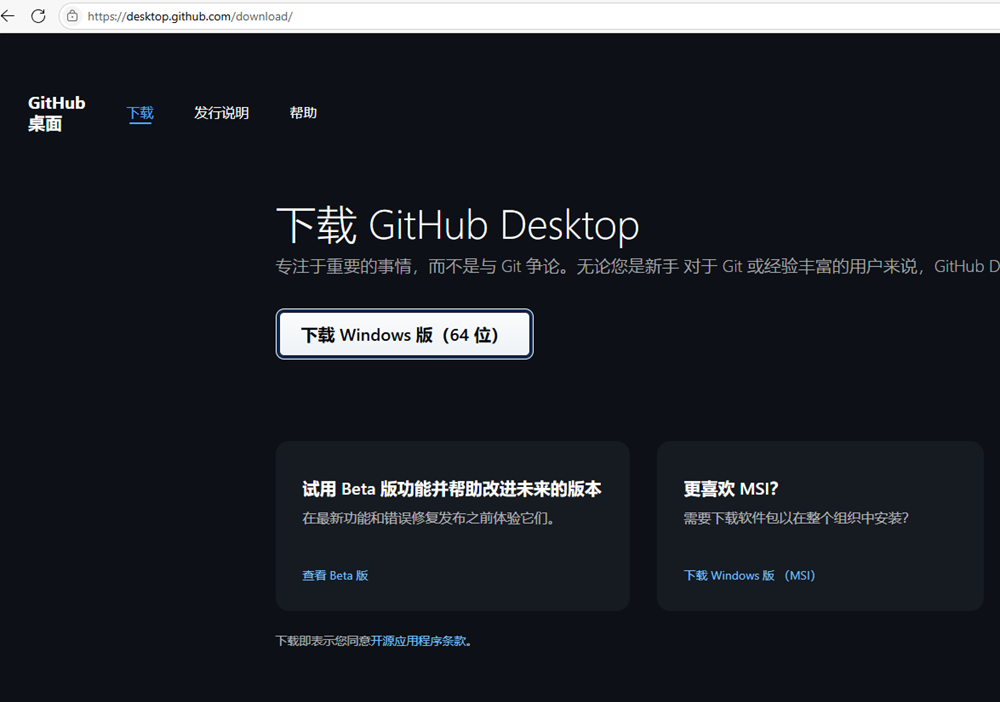Screen dimensions: 1000x702
Task: Click the 下载 GitHub Desktop heading
Action: click(457, 225)
